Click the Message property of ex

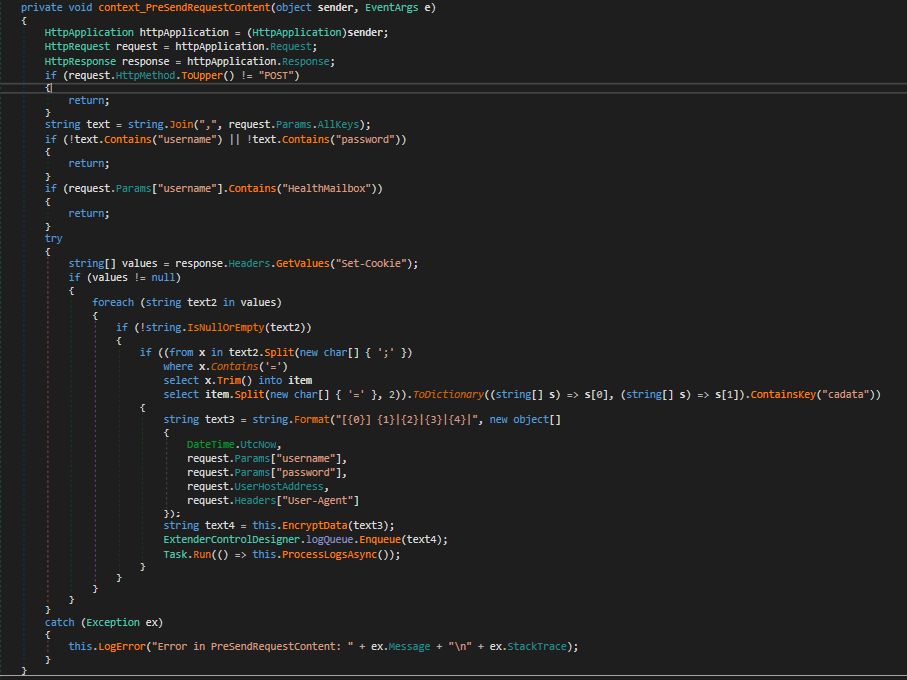coord(410,647)
